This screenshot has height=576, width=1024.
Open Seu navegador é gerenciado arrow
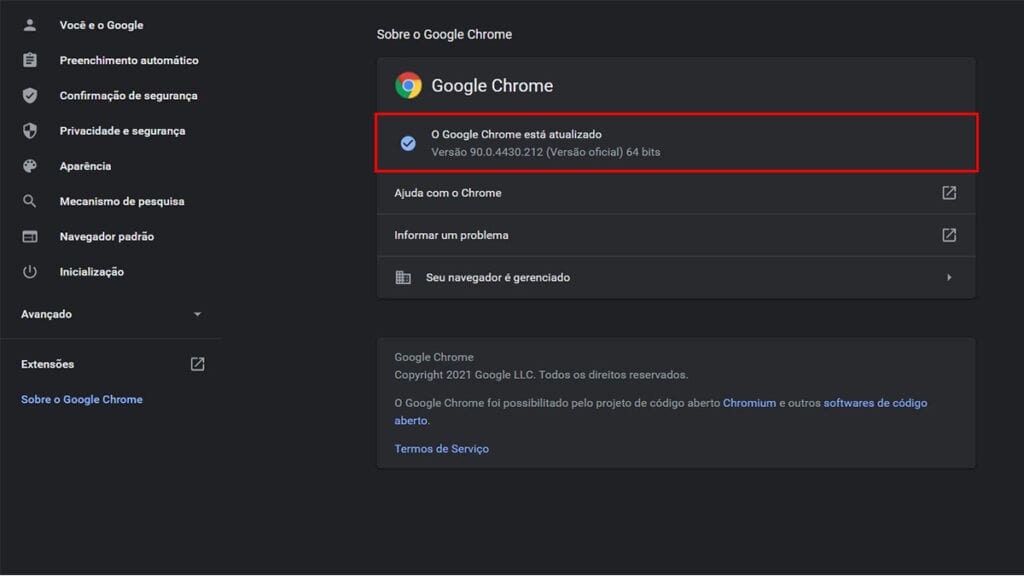[949, 278]
